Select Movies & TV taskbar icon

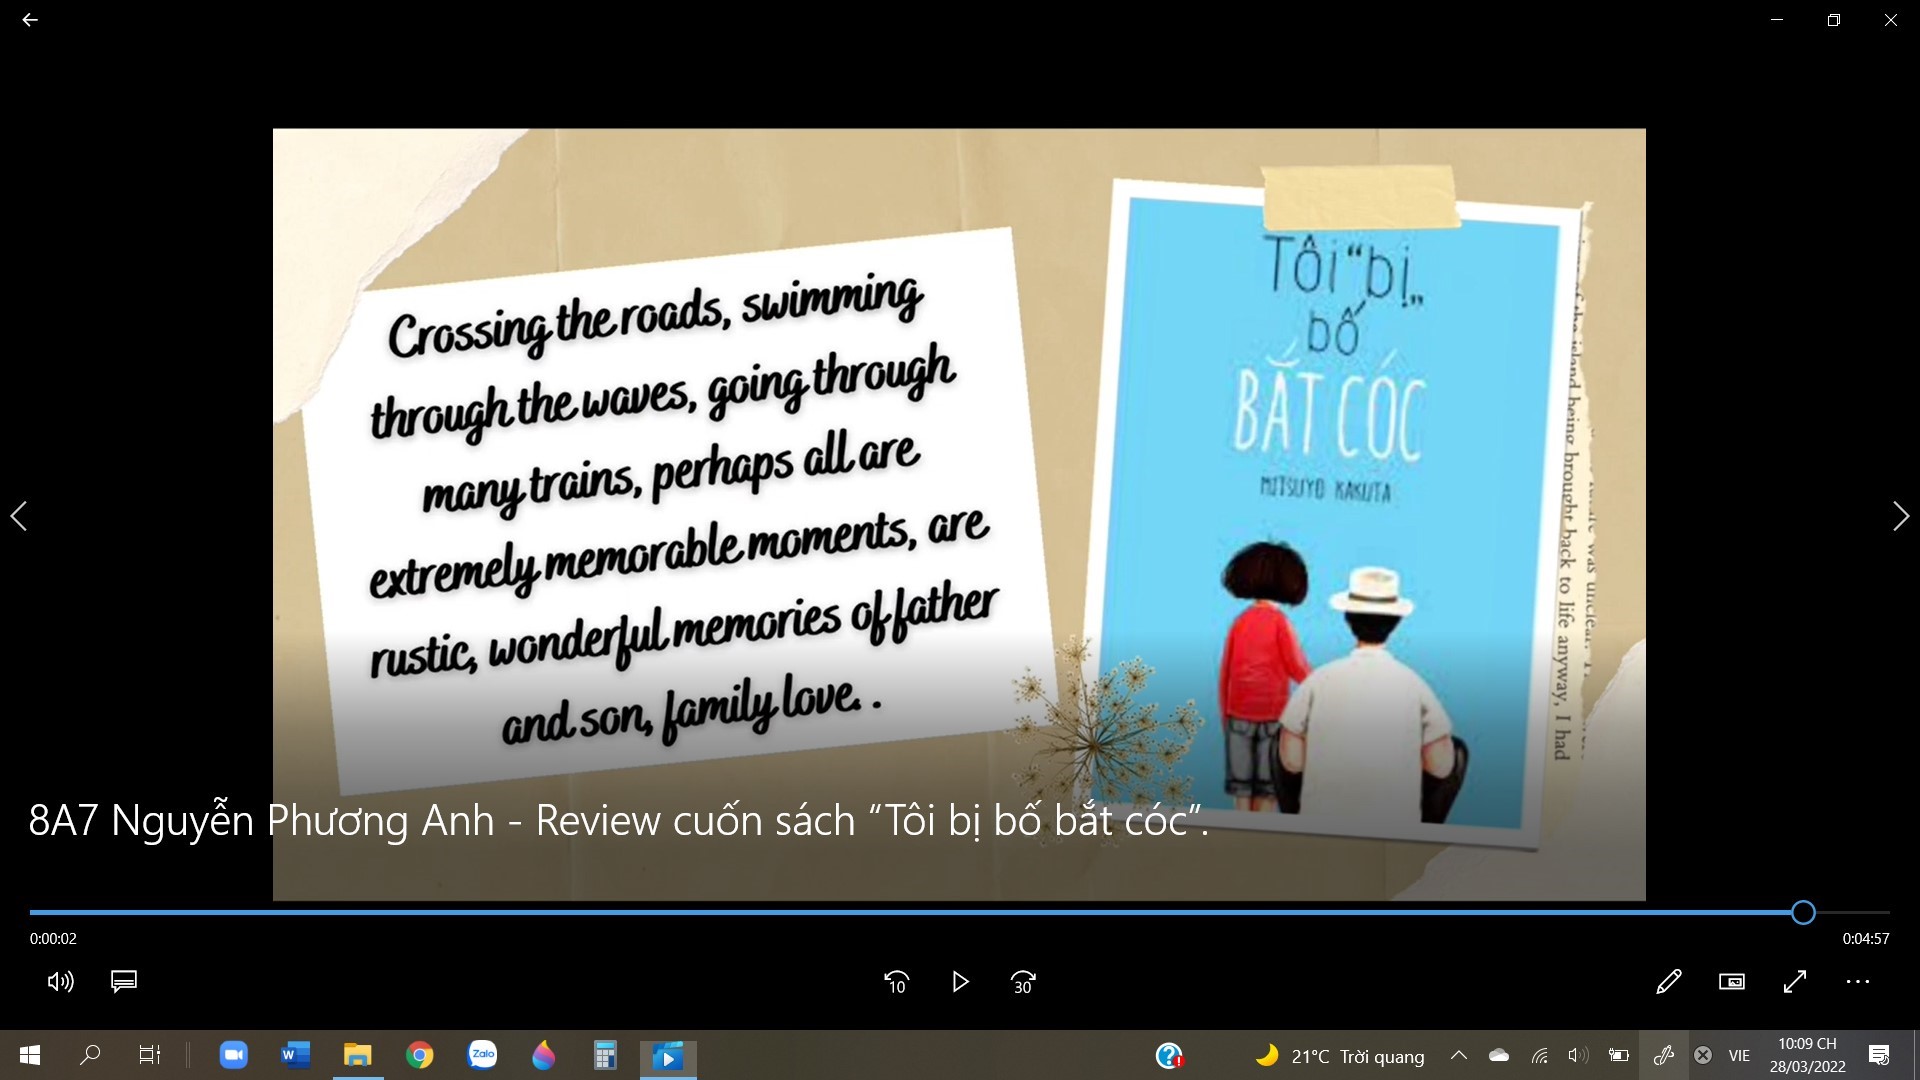[668, 1055]
